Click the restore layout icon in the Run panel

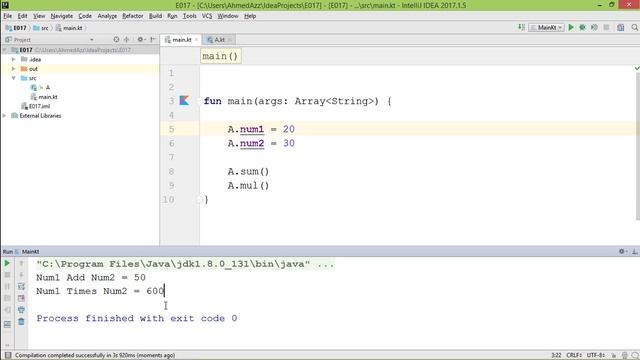7,324
